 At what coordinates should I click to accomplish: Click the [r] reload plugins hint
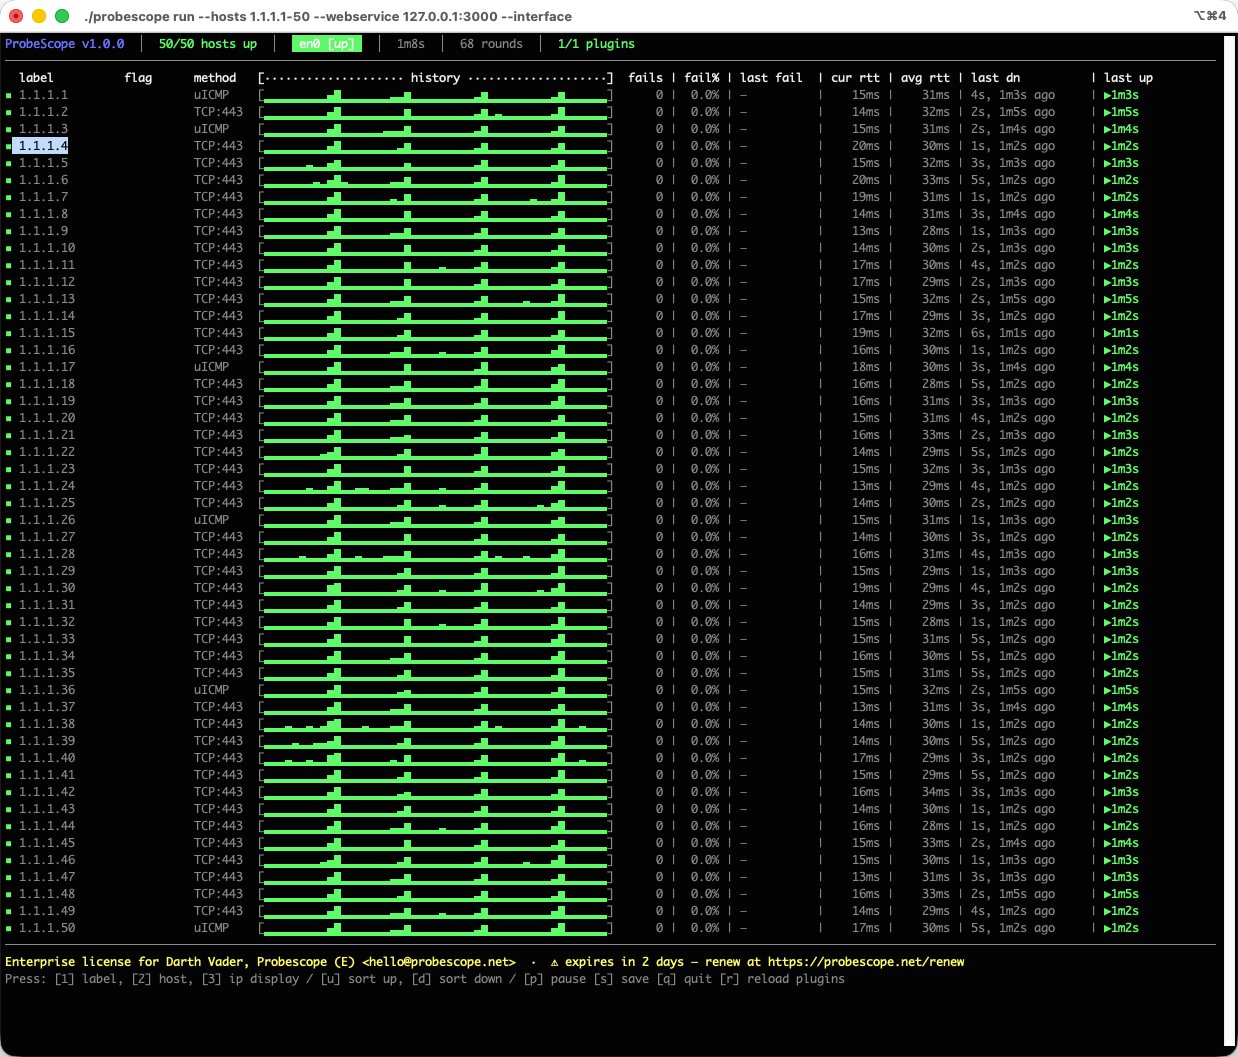pos(782,979)
